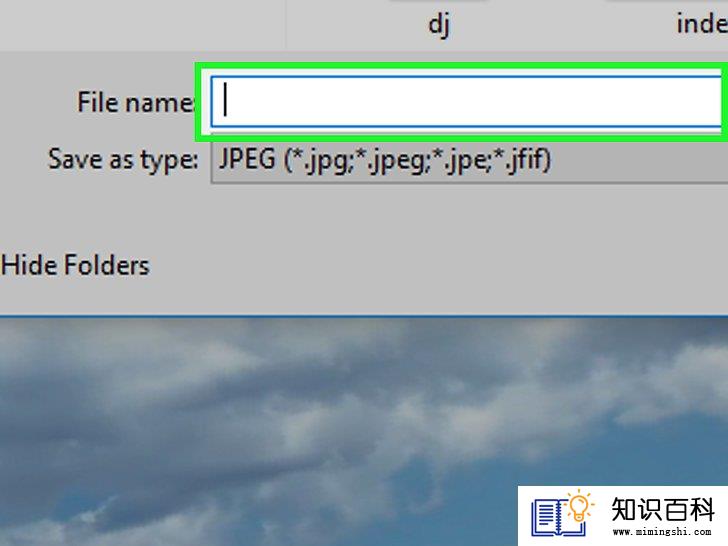Click the file list area between dj and inde
The width and height of the screenshot is (728, 546).
(x=562, y=24)
